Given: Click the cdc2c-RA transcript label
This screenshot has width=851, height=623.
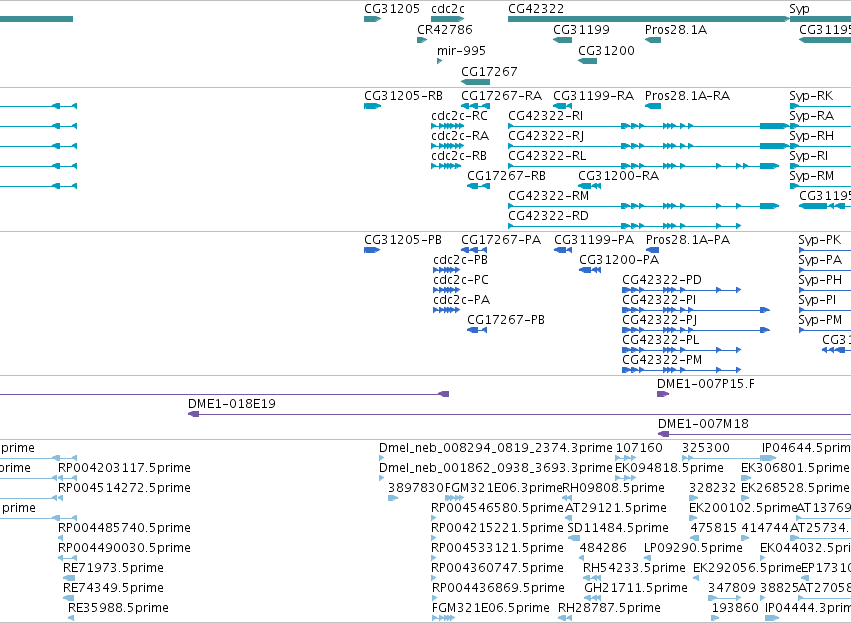Looking at the screenshot, I should [x=460, y=136].
